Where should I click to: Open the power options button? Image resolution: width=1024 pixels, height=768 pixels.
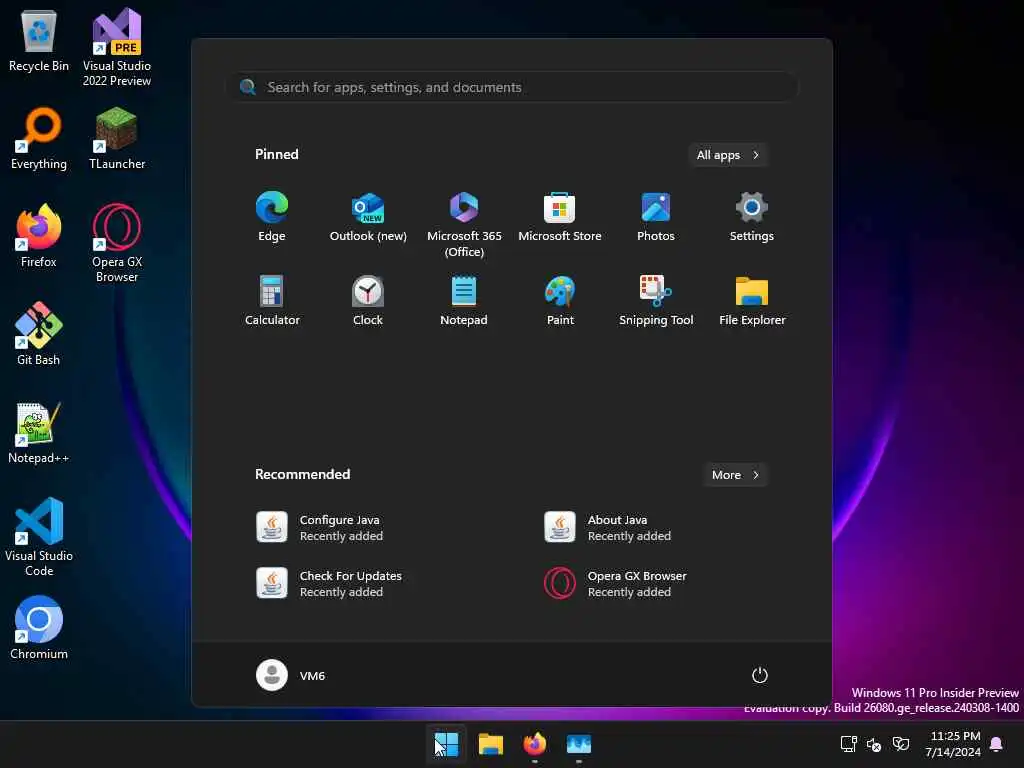pos(760,675)
